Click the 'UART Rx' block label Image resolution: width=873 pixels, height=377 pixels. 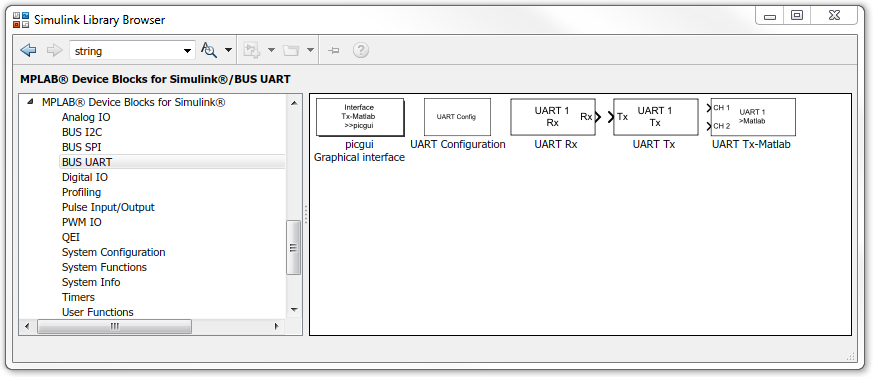[x=556, y=144]
